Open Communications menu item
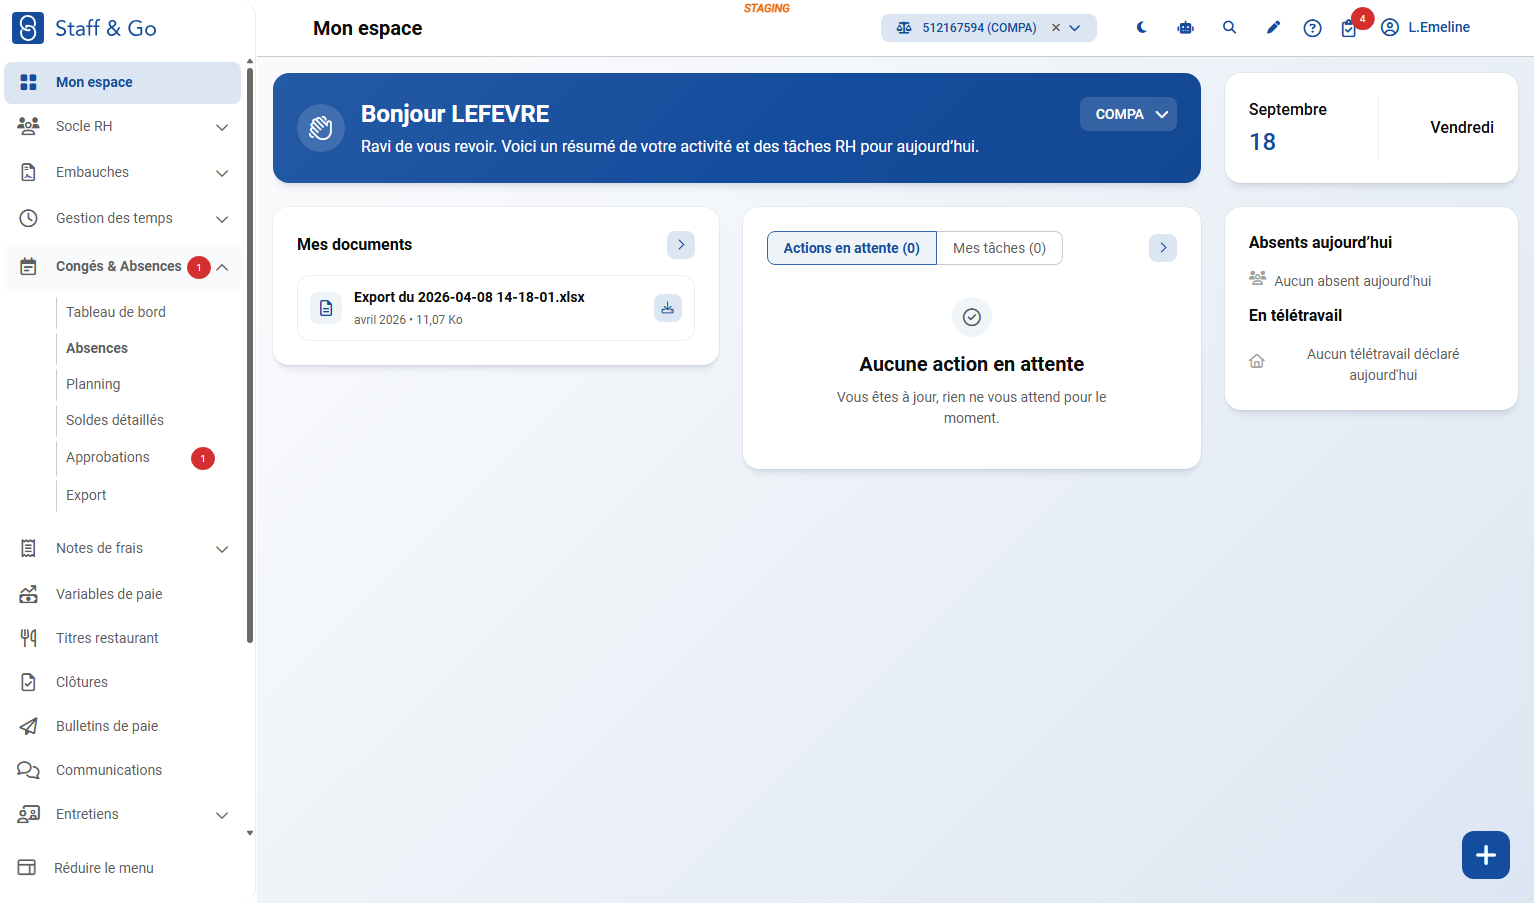 point(122,770)
